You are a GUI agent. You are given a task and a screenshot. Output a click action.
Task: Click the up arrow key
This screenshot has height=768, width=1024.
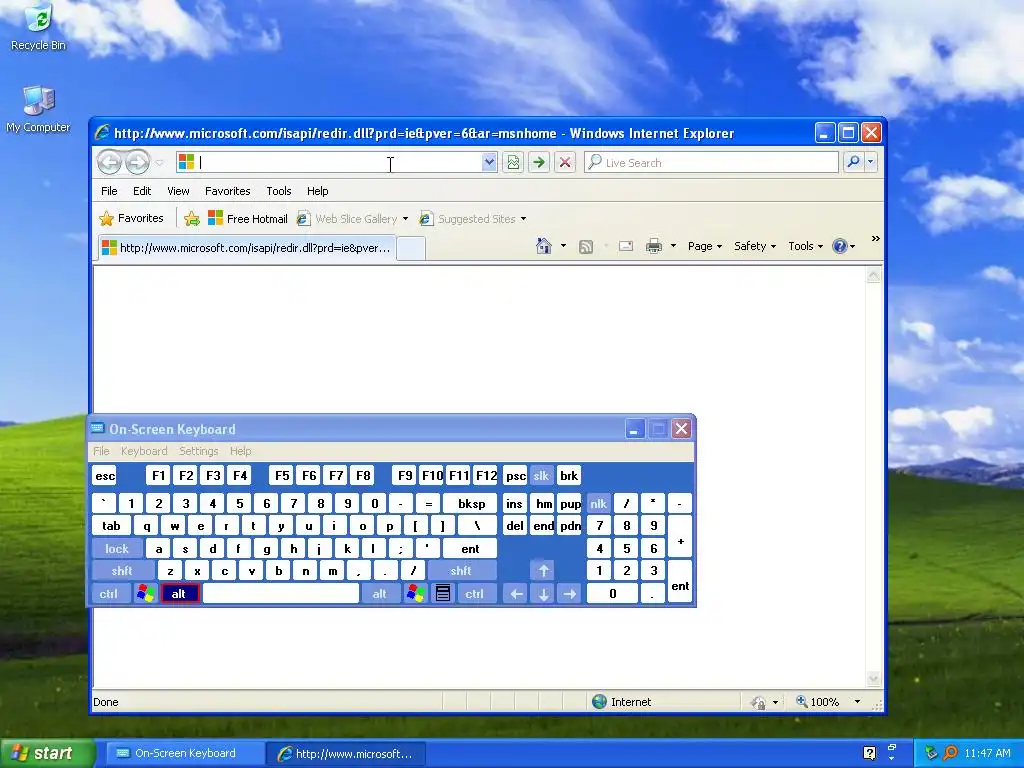pos(543,571)
